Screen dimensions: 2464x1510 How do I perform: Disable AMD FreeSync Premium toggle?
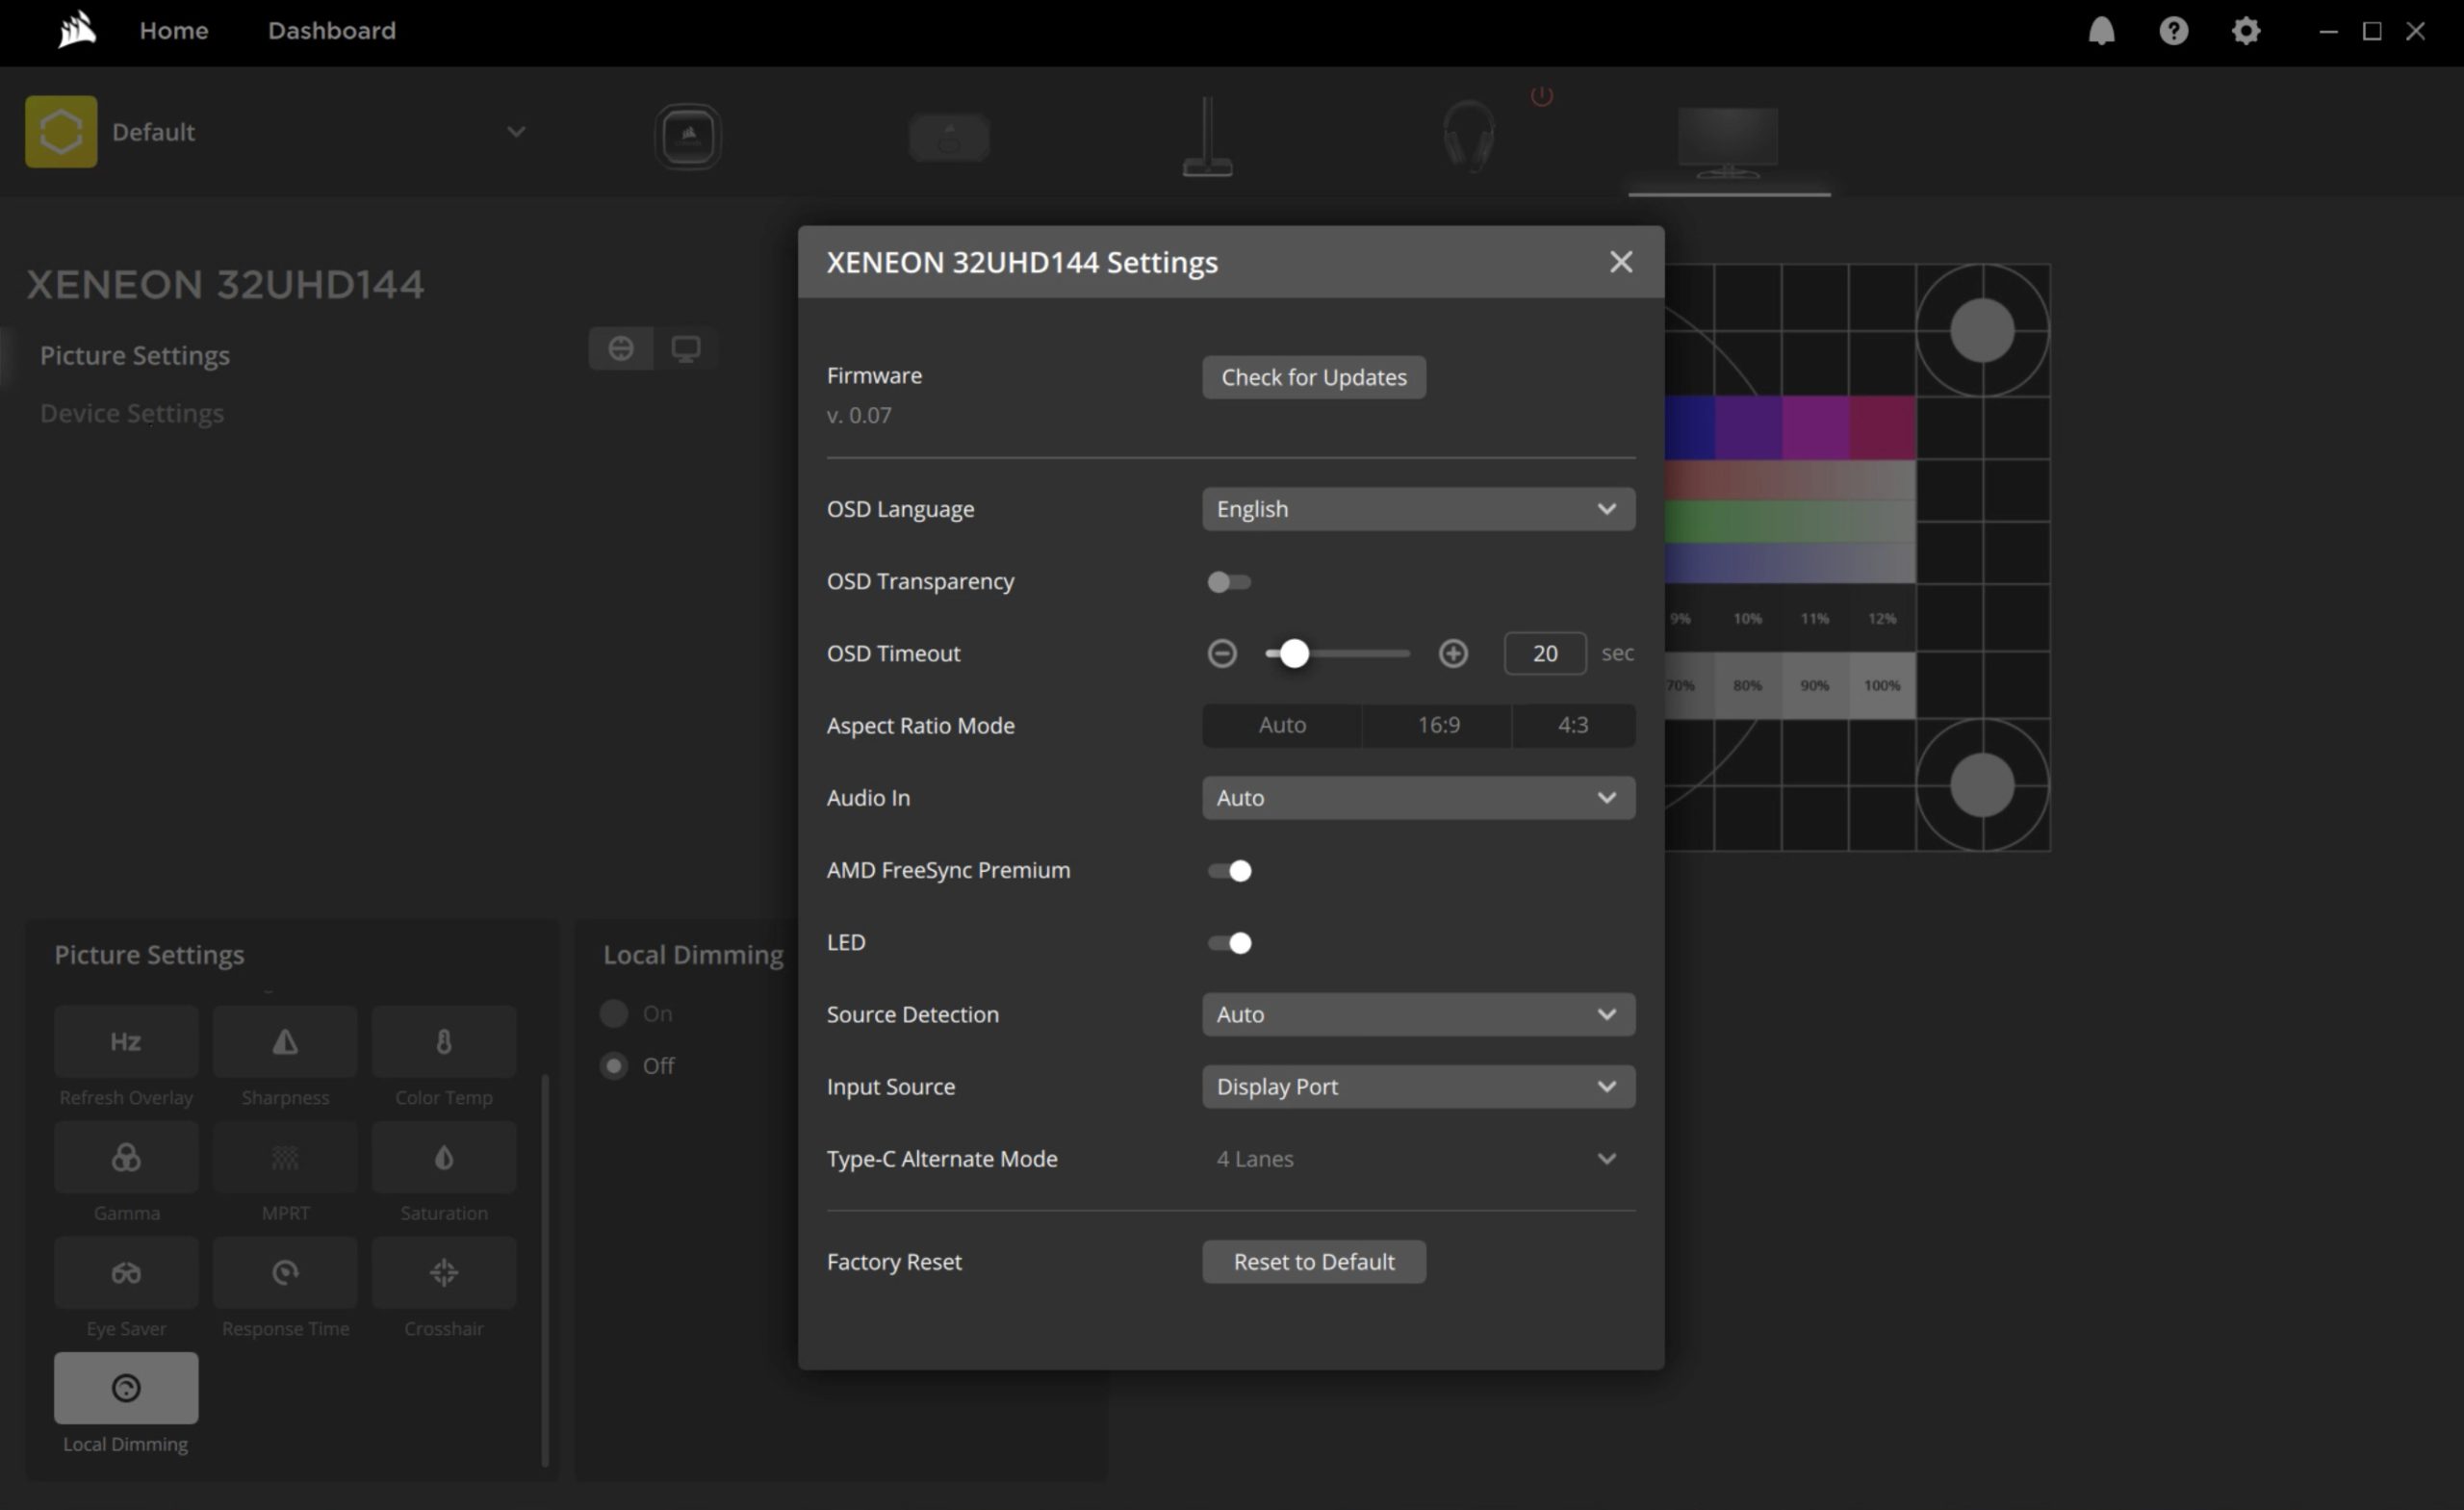[x=1228, y=871]
